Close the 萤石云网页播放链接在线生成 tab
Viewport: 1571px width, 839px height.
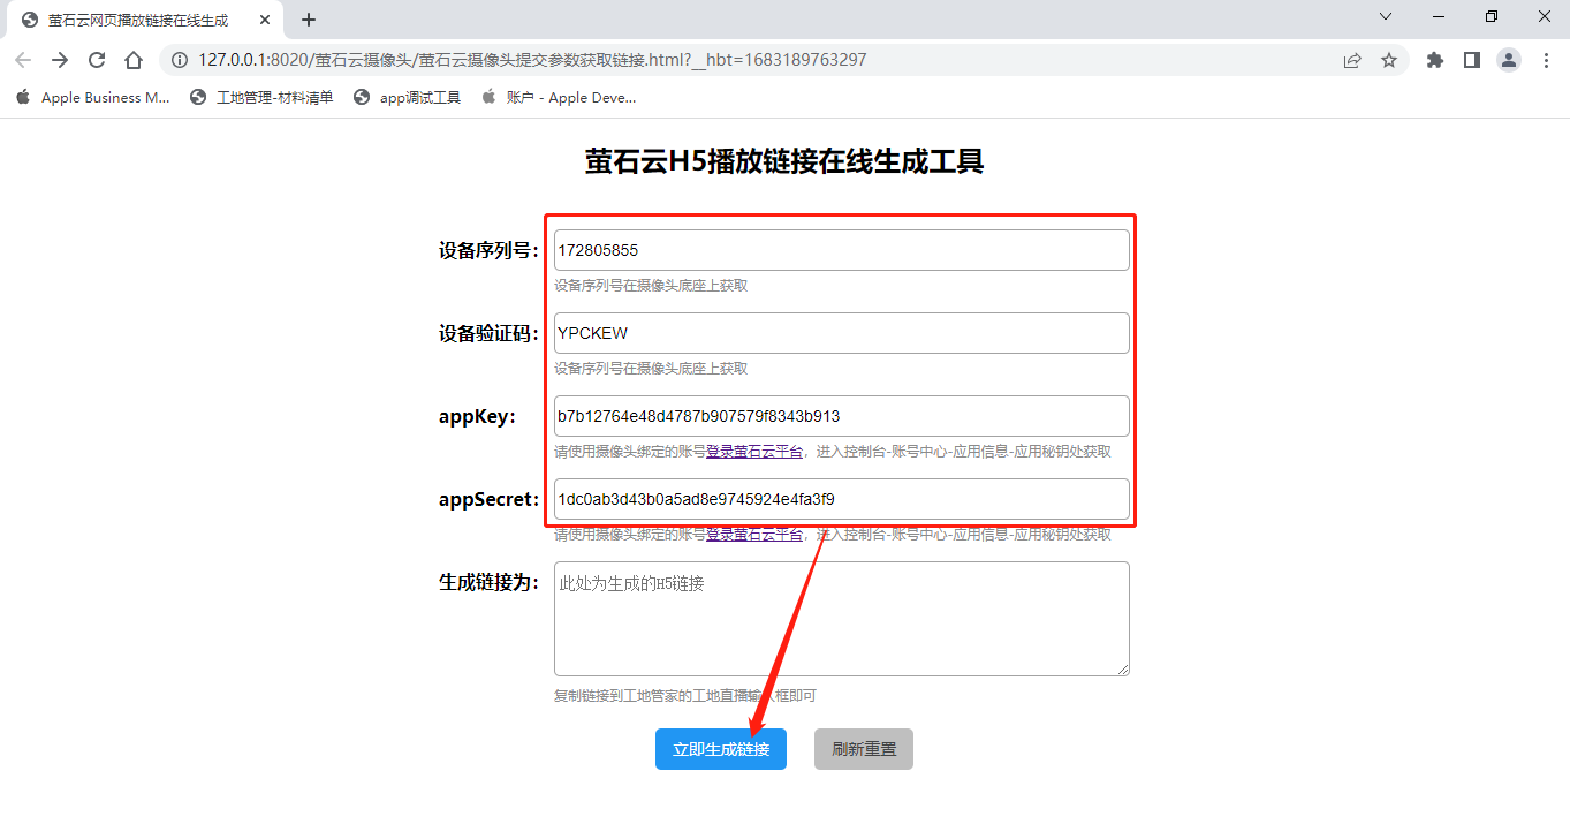pos(265,20)
